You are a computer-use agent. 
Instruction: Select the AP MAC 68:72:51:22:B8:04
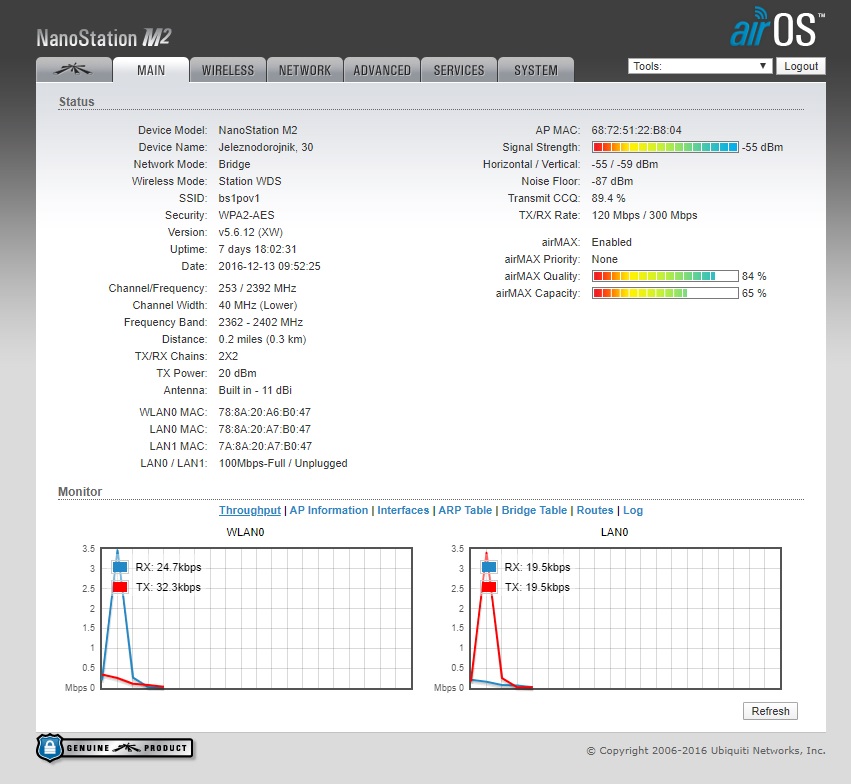637,130
